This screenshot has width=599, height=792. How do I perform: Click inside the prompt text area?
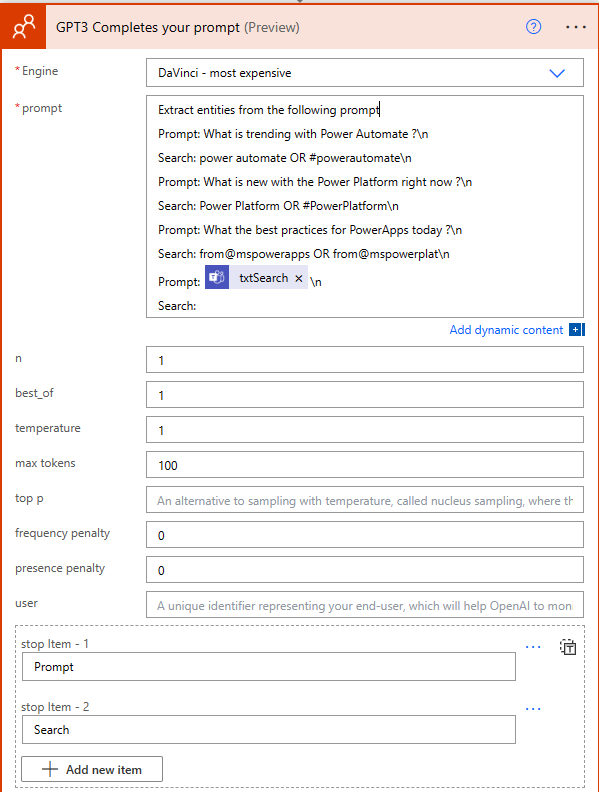coord(365,207)
